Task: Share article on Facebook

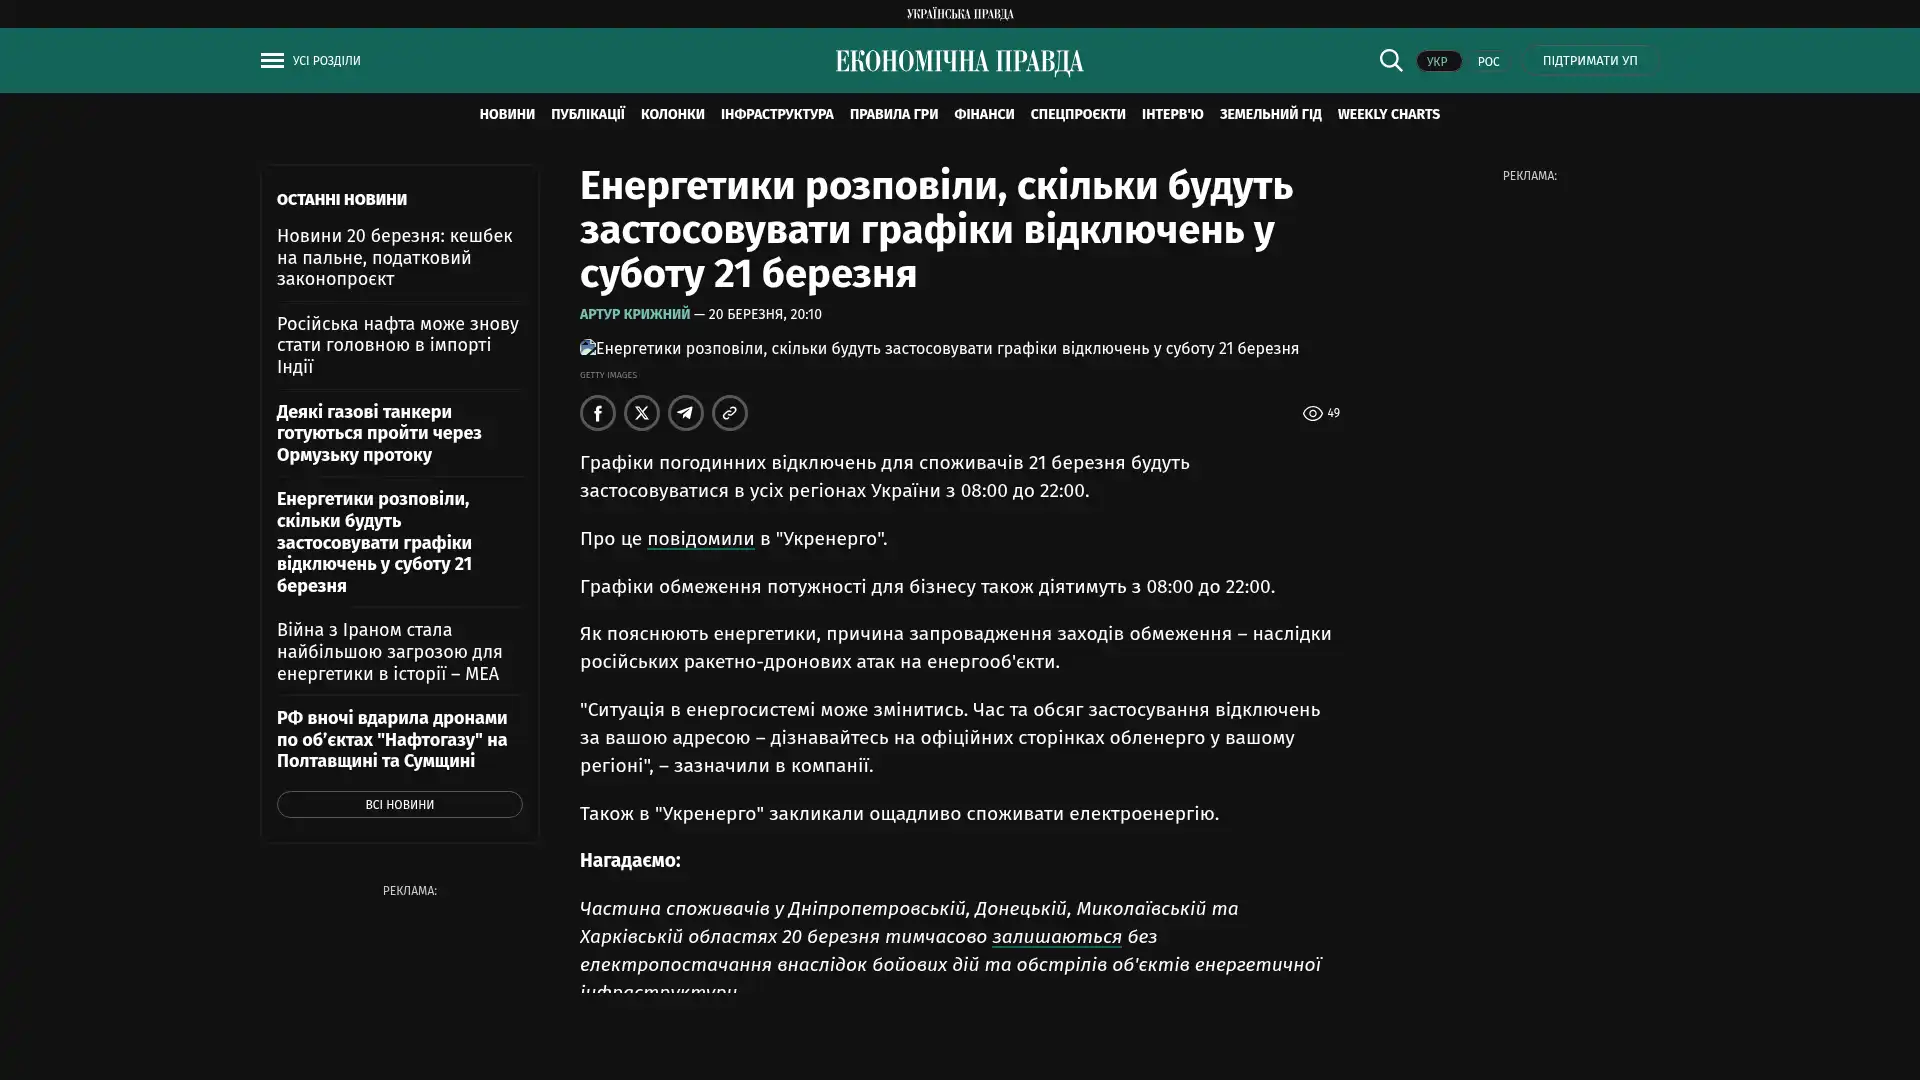Action: point(598,413)
